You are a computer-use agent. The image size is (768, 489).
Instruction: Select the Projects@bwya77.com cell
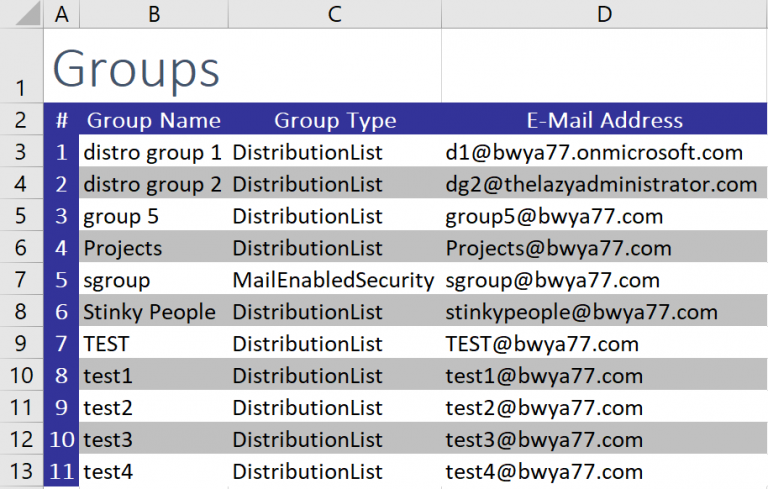pyautogui.click(x=604, y=248)
